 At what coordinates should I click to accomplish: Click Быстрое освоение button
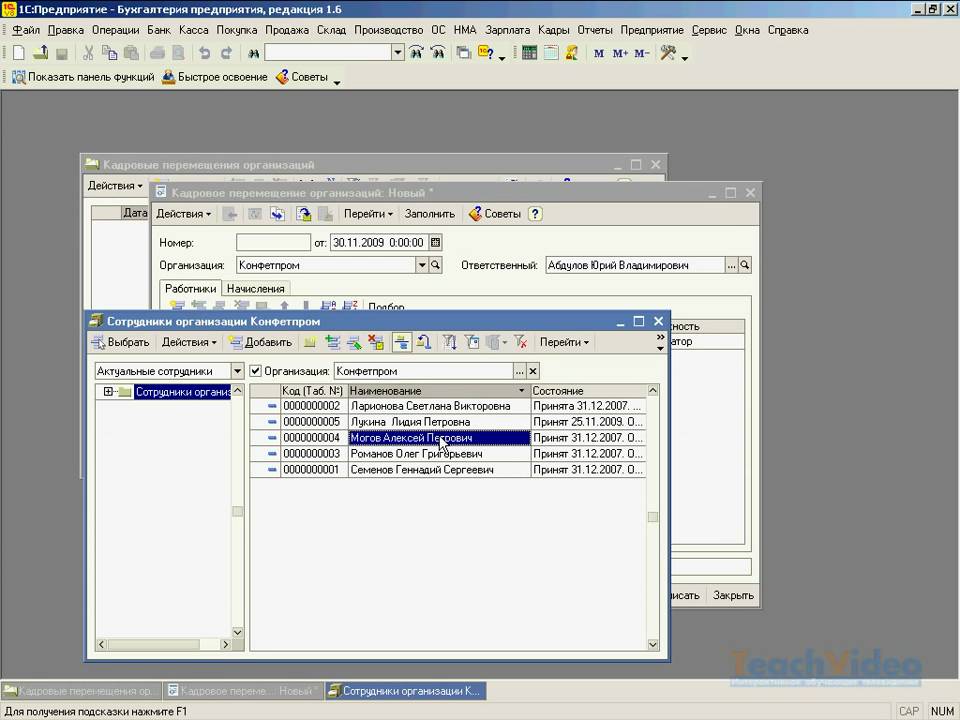214,77
